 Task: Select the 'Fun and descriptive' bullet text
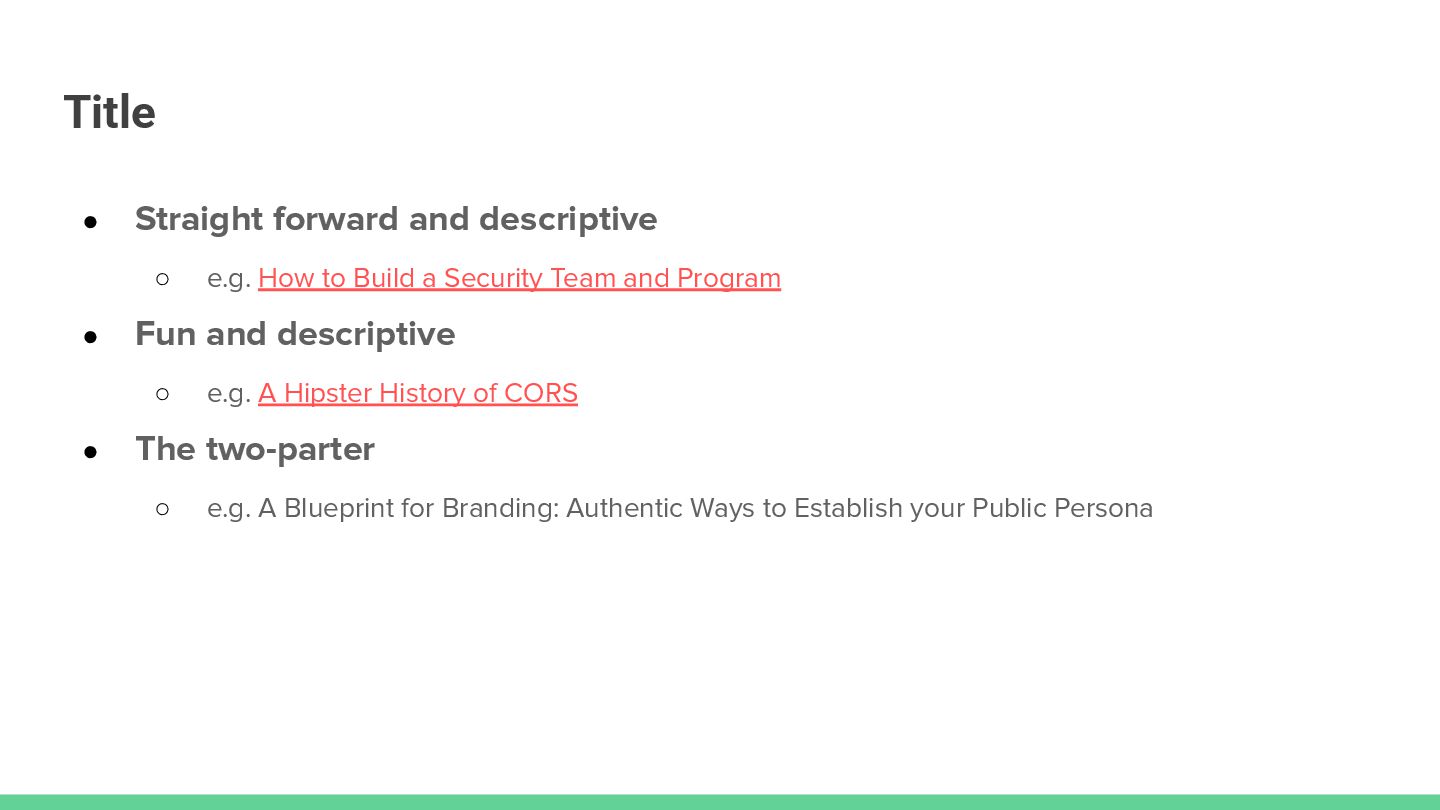[x=295, y=334]
